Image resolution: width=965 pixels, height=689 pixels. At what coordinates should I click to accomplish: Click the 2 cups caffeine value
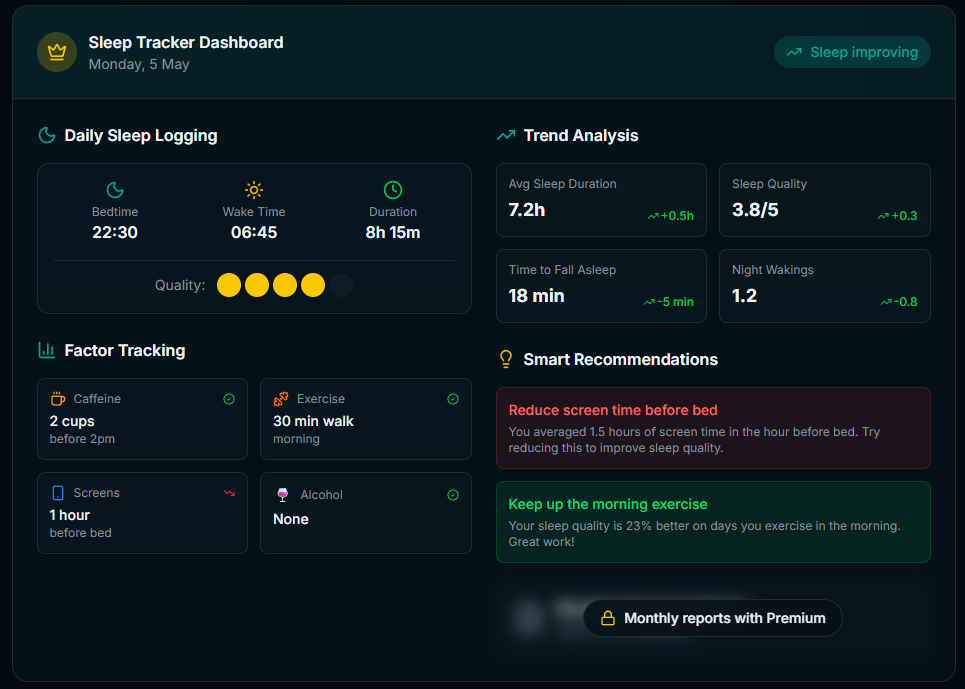coord(72,421)
